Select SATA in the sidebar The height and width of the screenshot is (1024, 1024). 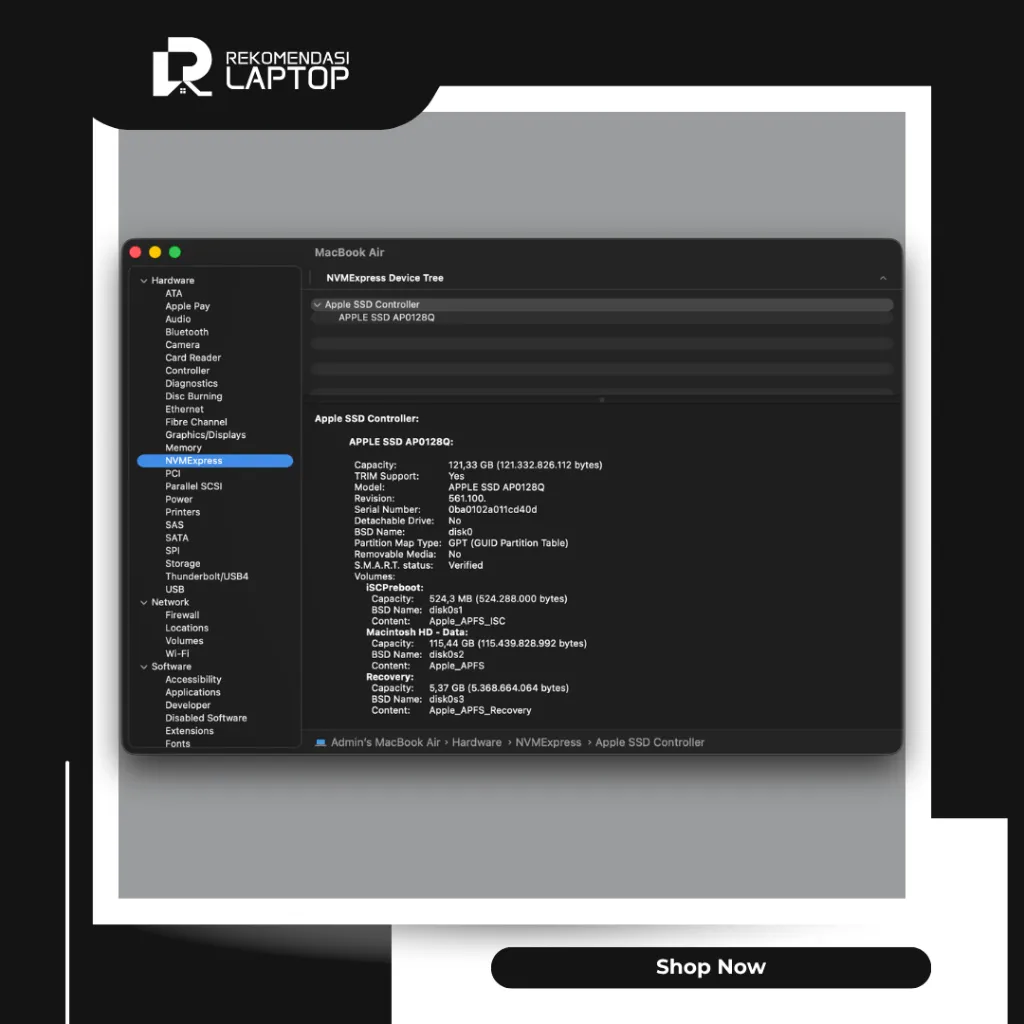click(x=176, y=538)
